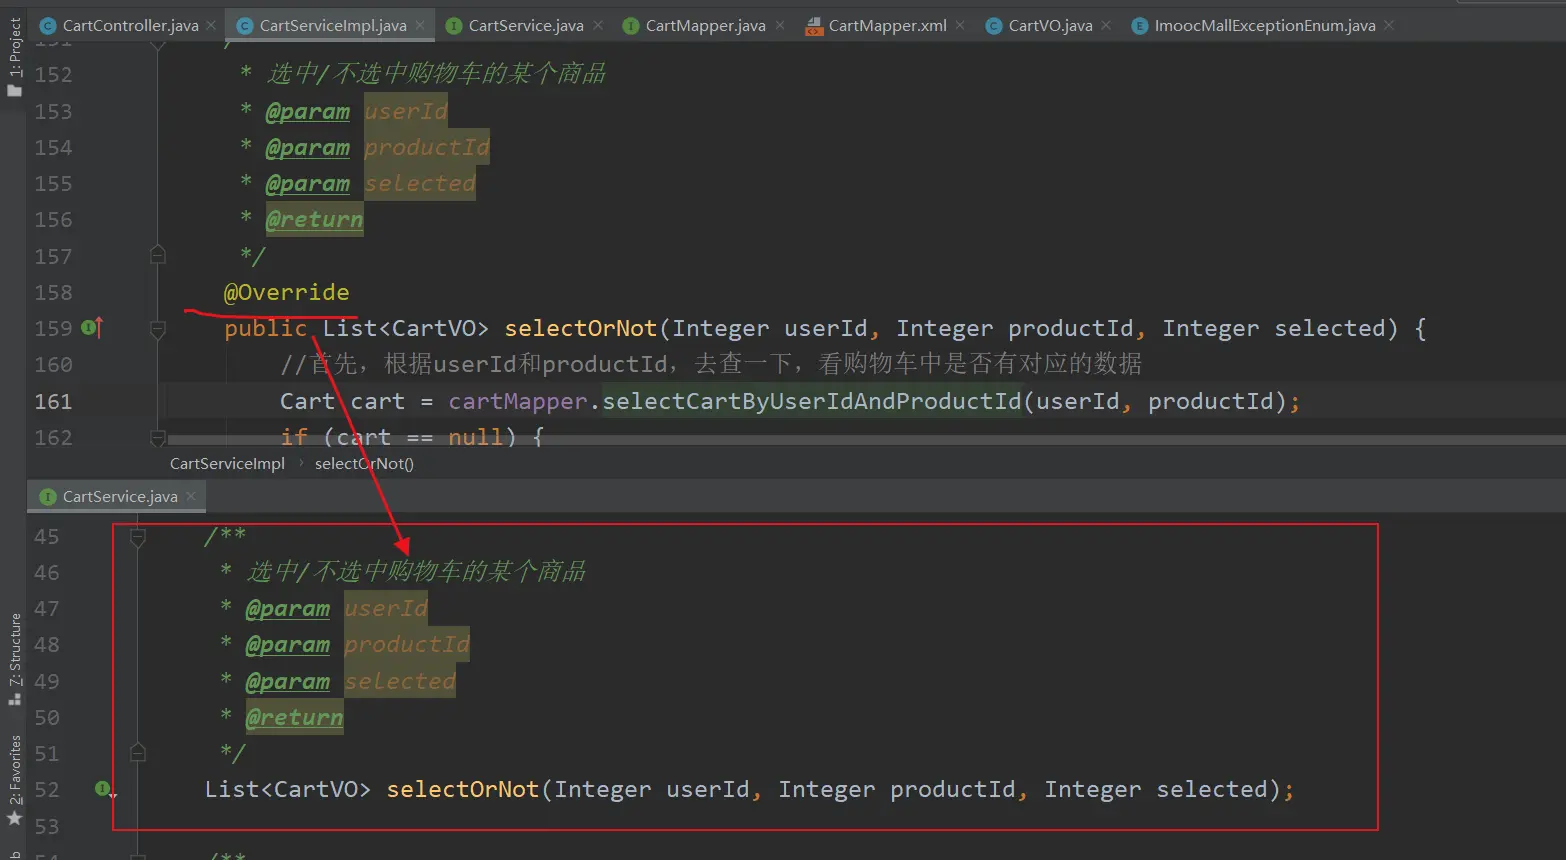Click the horizontal scrollbar of the upper editor

(860, 439)
